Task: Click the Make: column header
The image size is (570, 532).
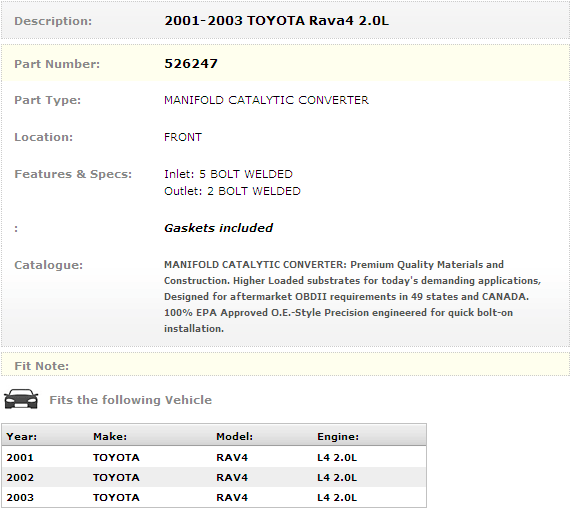Action: pos(110,436)
